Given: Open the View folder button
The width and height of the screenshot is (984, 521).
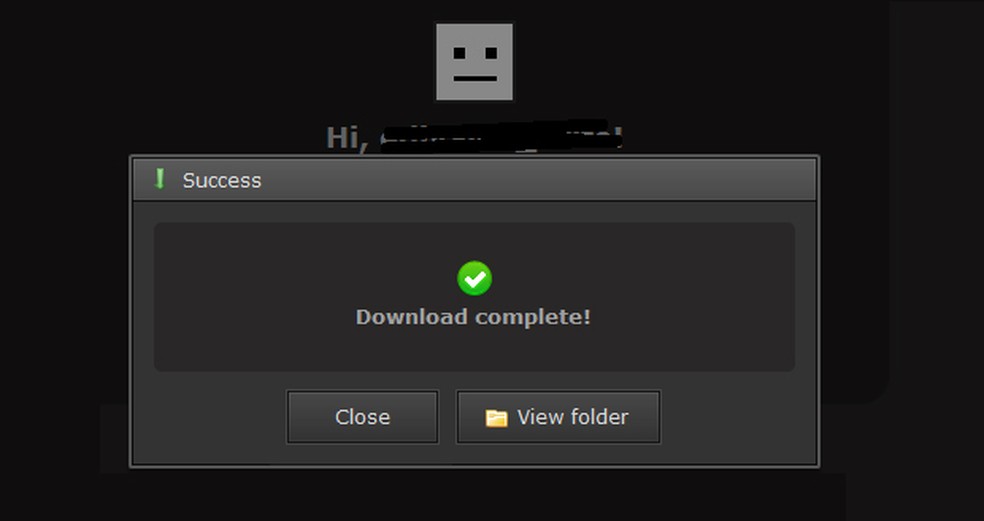Looking at the screenshot, I should click(558, 417).
